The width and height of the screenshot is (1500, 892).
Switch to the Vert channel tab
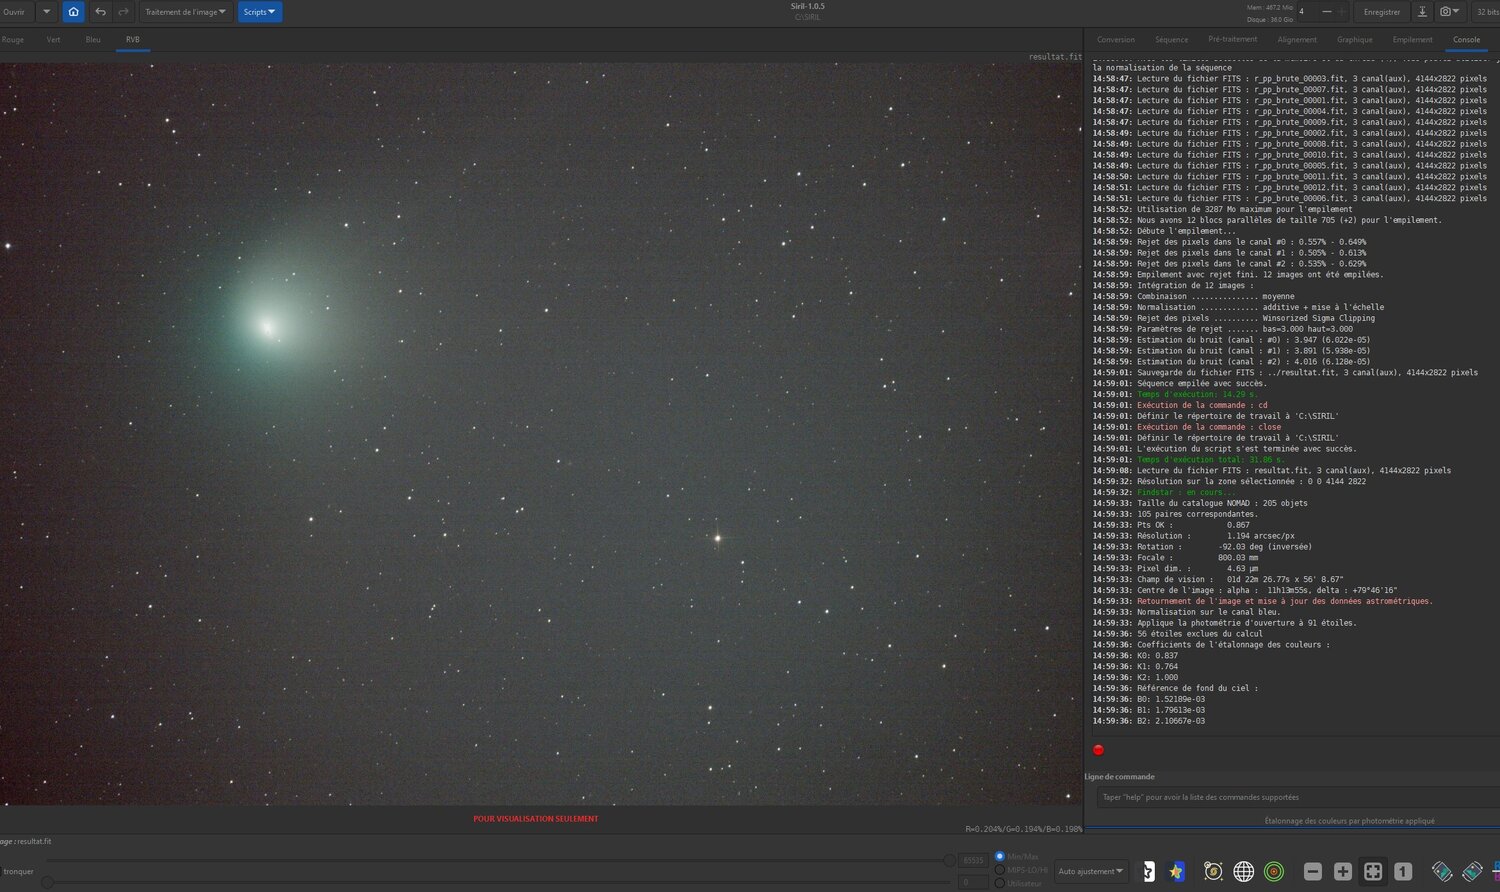pos(54,40)
